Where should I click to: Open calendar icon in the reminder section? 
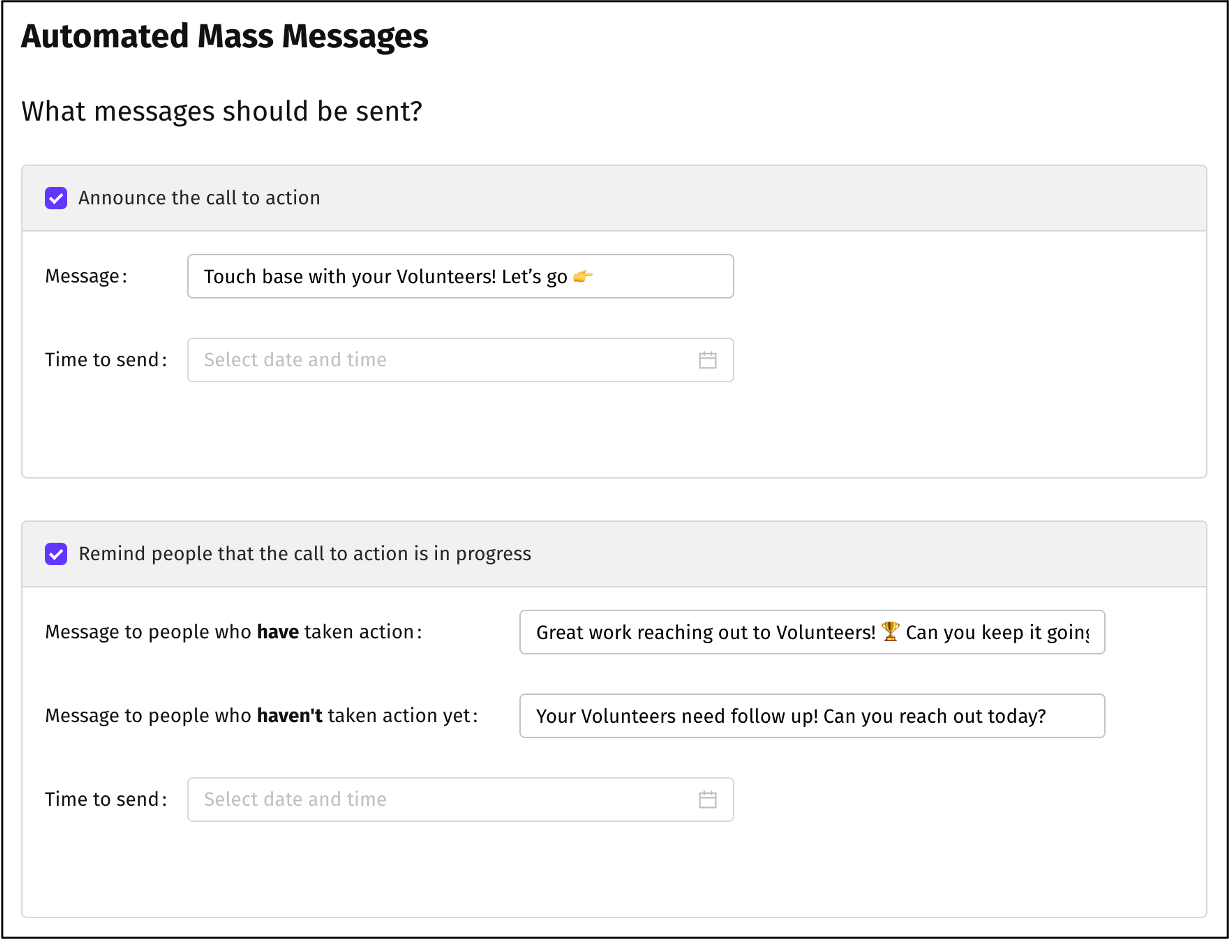pos(707,800)
